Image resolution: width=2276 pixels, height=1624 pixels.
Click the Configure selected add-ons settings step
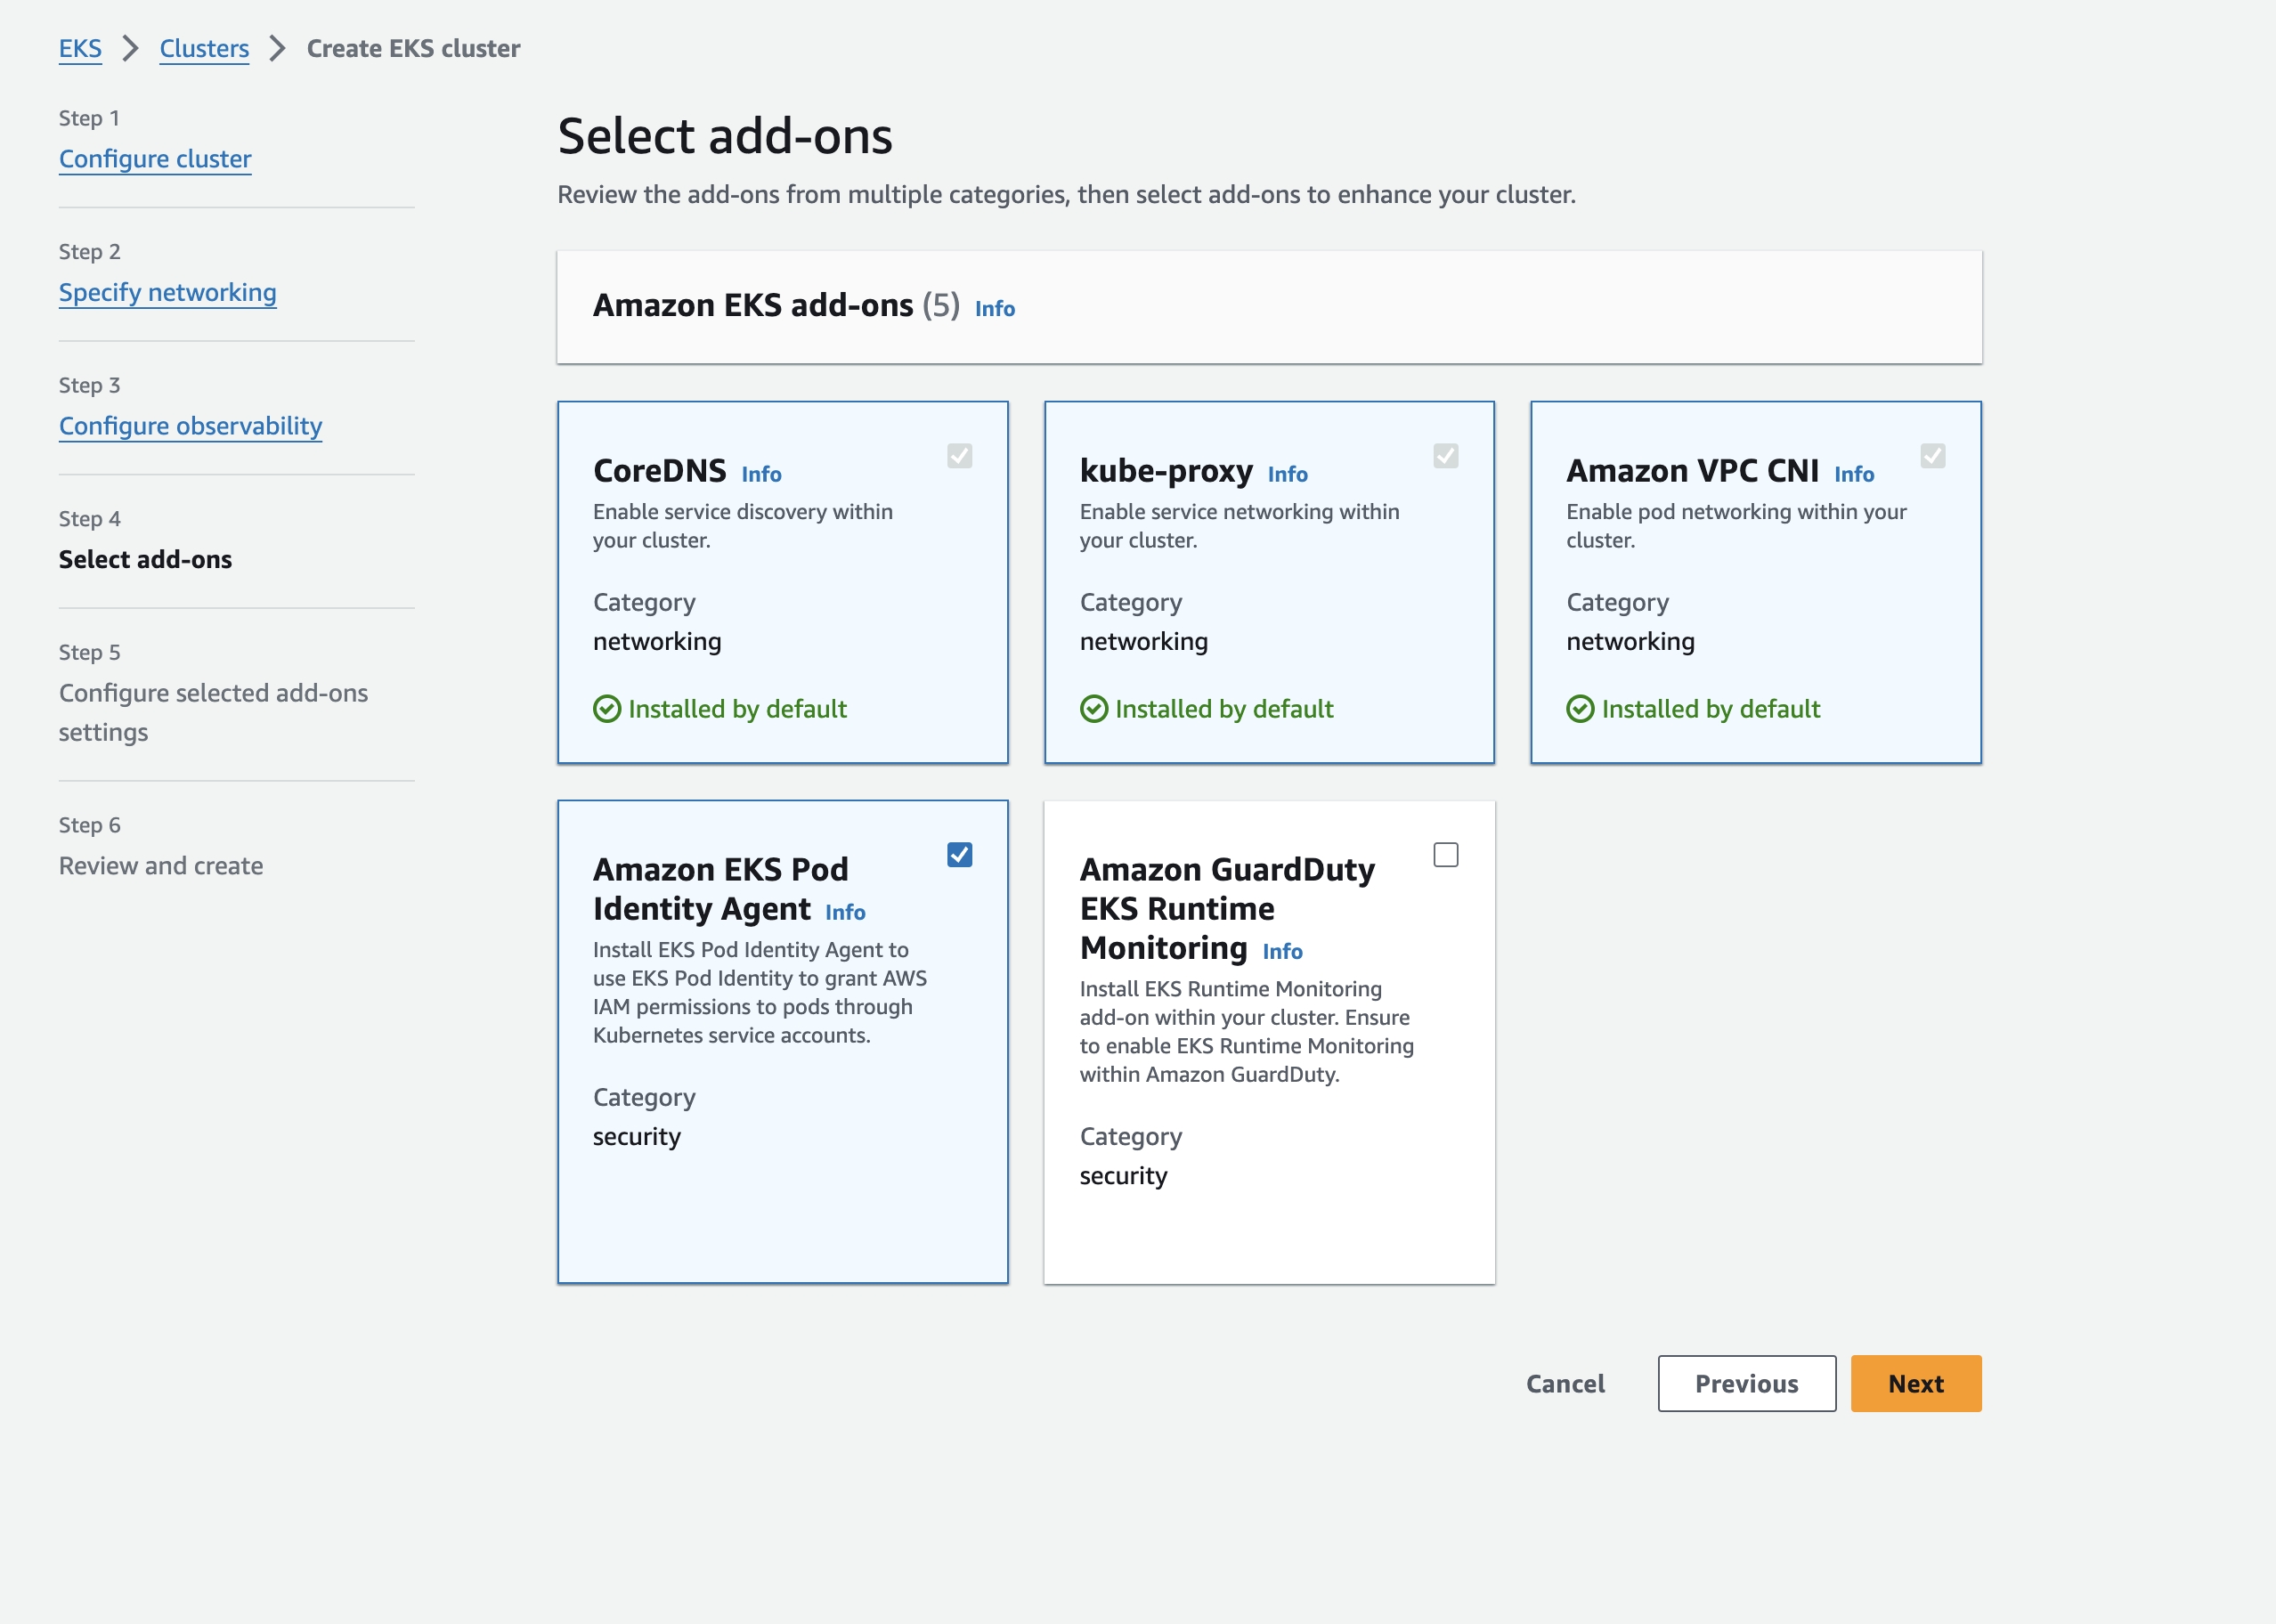[x=213, y=712]
